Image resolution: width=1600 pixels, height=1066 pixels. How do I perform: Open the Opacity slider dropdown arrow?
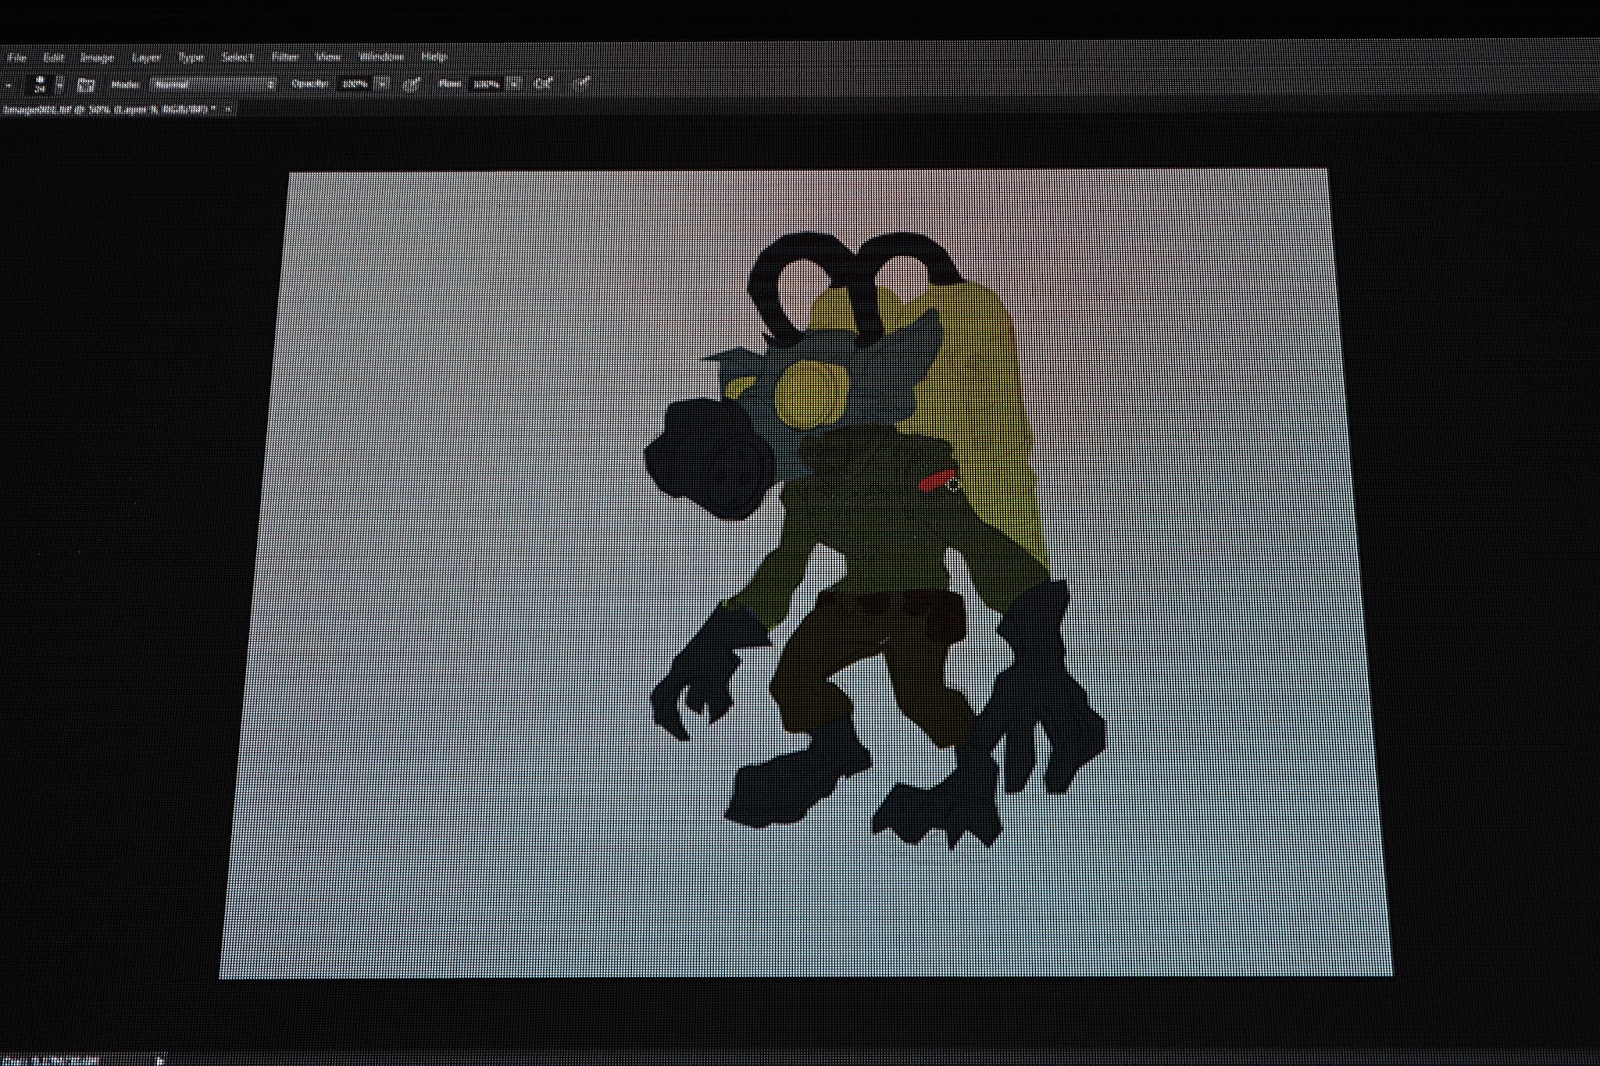pyautogui.click(x=382, y=84)
